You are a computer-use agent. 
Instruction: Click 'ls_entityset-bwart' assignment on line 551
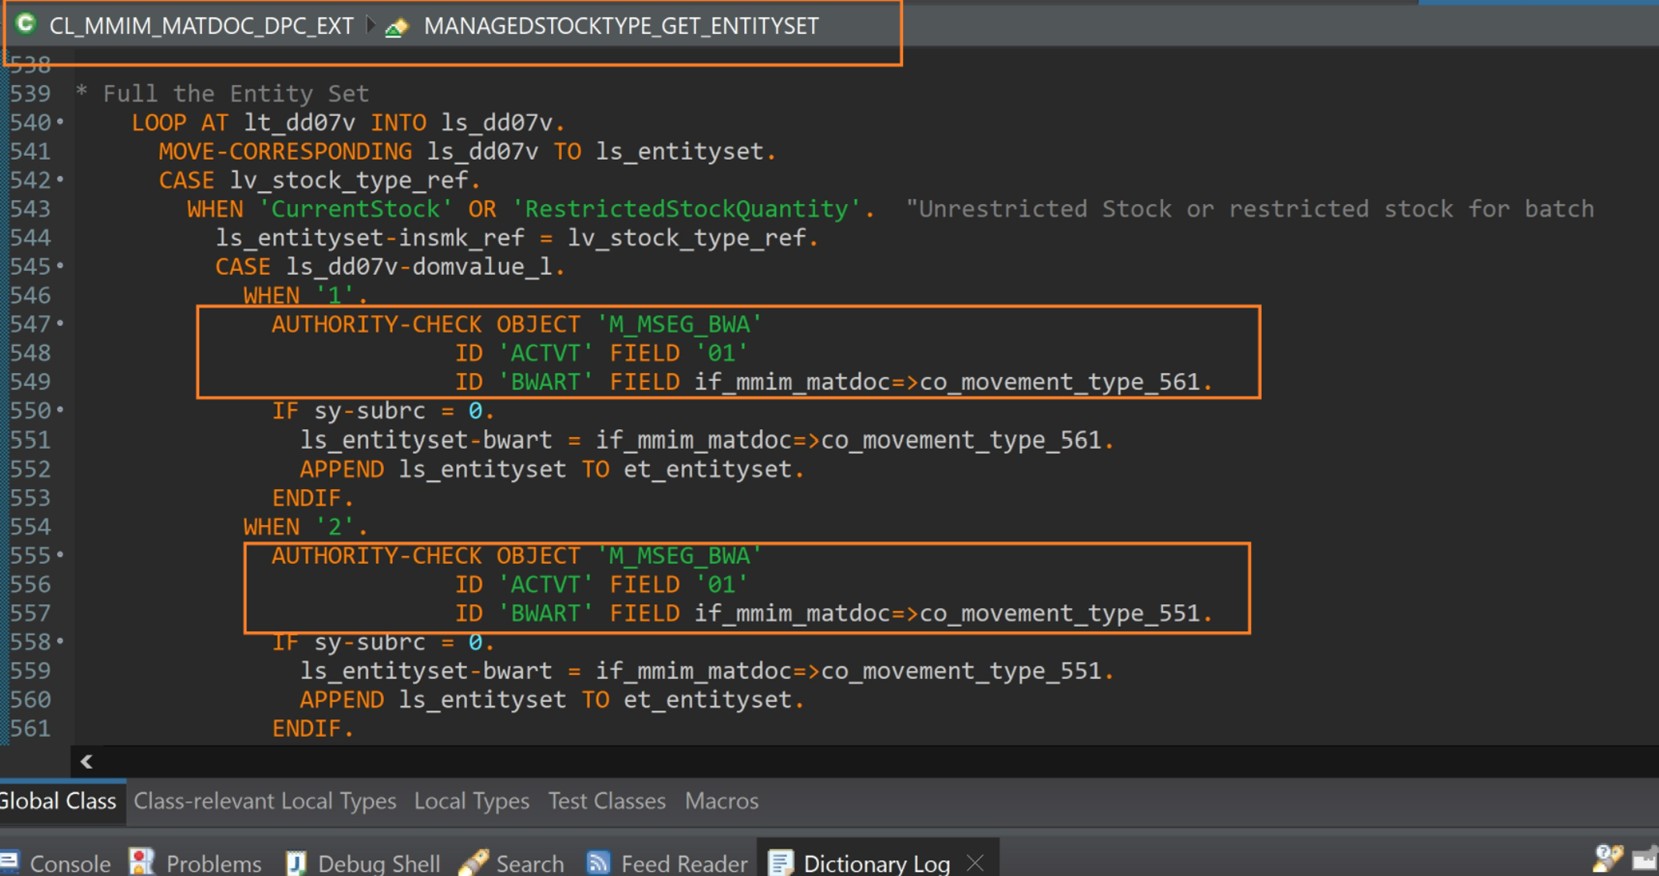[x=707, y=440]
